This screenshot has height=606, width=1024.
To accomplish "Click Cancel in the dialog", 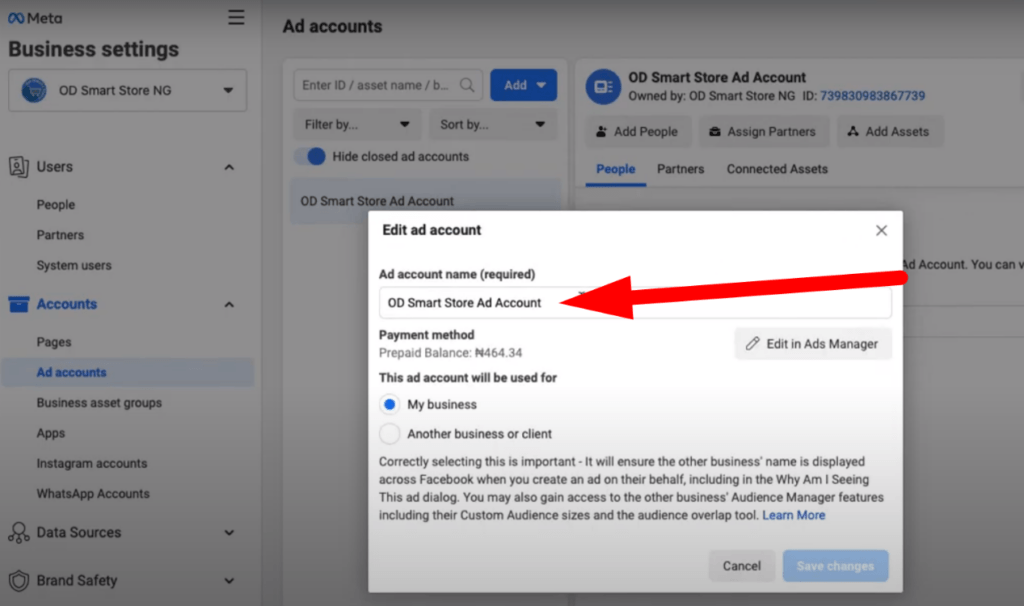I will [x=742, y=566].
